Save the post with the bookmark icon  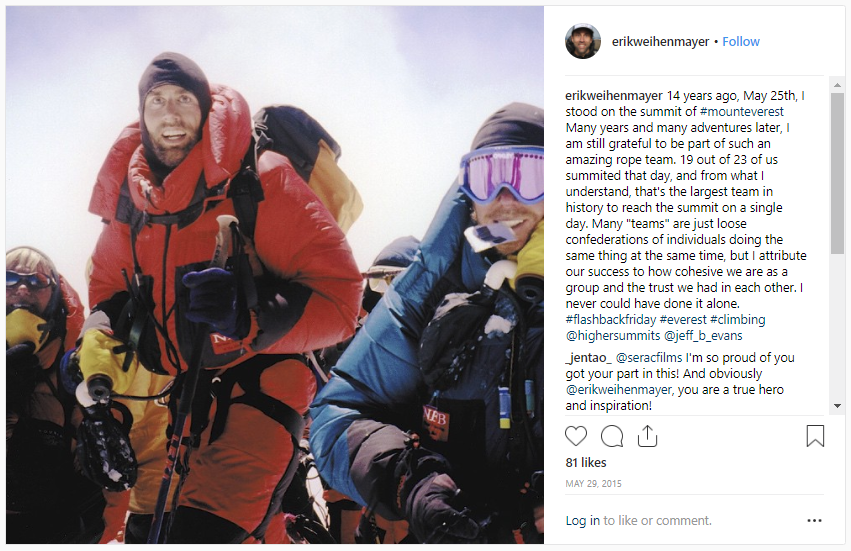815,436
